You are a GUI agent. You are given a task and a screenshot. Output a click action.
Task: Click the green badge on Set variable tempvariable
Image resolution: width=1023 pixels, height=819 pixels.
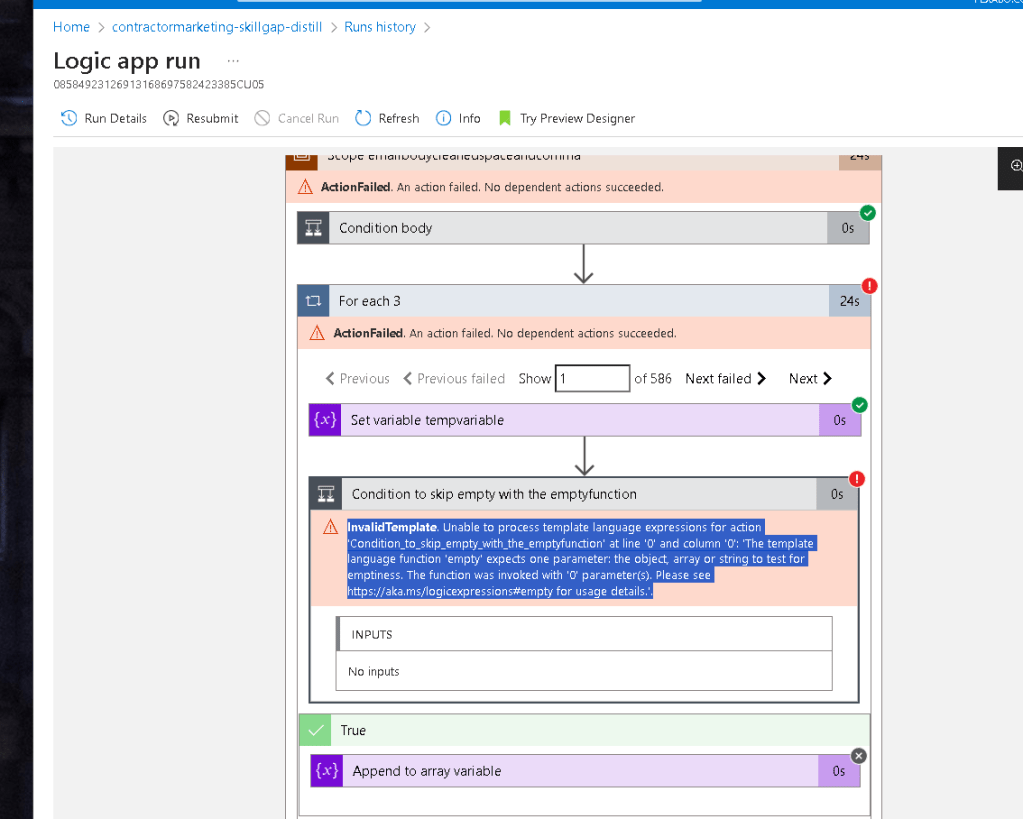click(860, 405)
